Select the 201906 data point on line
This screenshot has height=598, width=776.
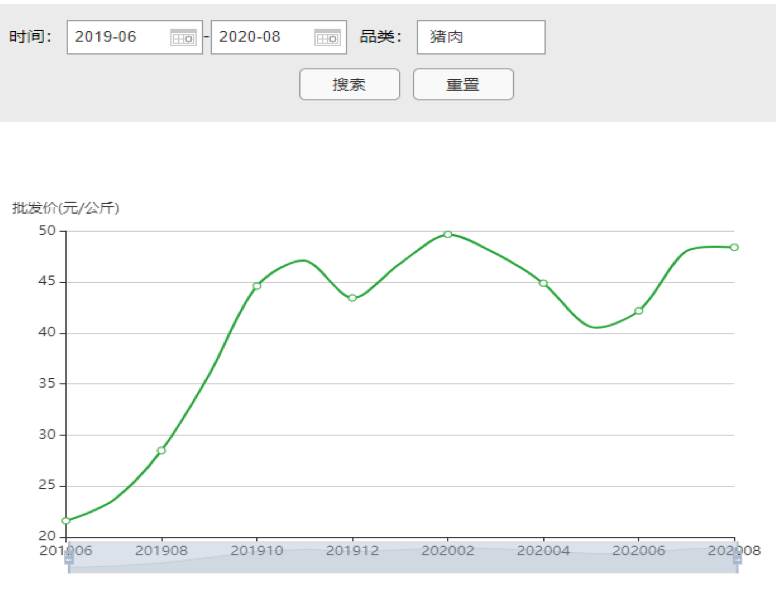tap(66, 521)
